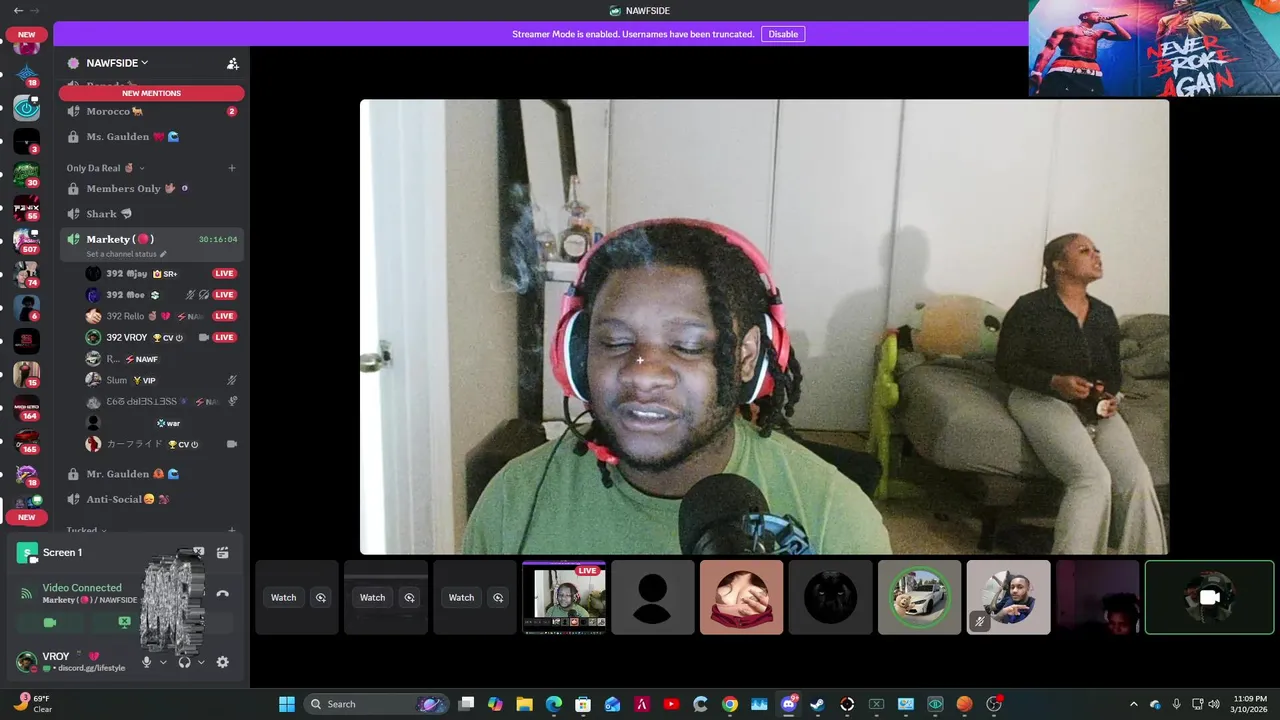The width and height of the screenshot is (1280, 720).
Task: Click the Never Broke Again overlay image
Action: coord(1154,48)
